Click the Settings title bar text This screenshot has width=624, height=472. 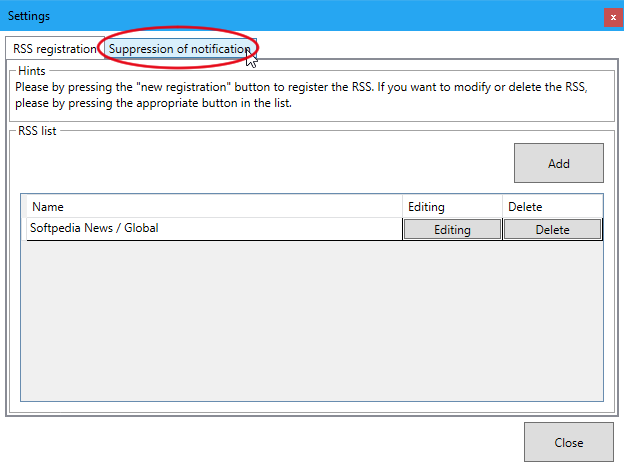31,16
